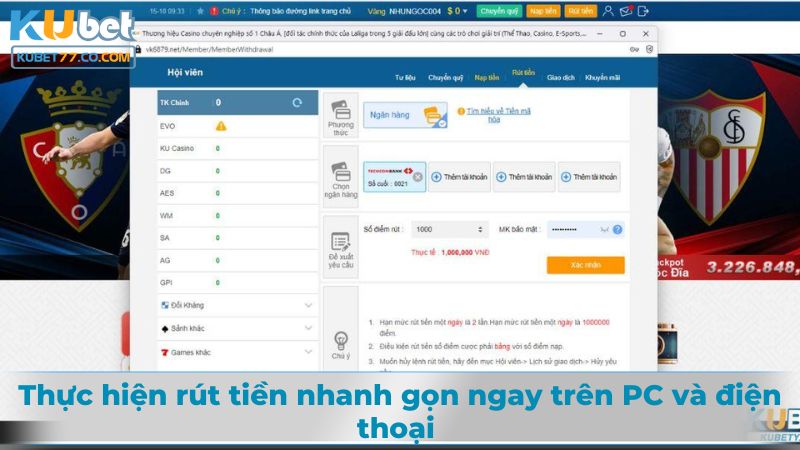
Task: Adjust Số điểm rút stepper arrows
Action: [482, 230]
